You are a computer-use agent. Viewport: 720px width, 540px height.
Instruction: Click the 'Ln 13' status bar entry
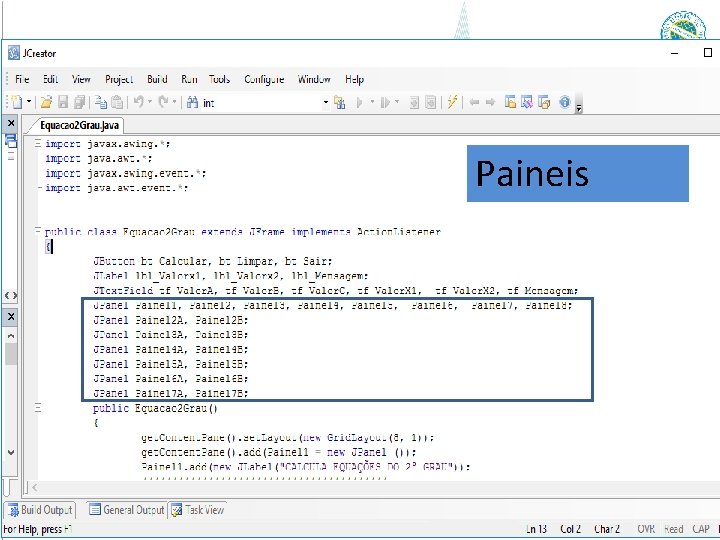click(536, 529)
